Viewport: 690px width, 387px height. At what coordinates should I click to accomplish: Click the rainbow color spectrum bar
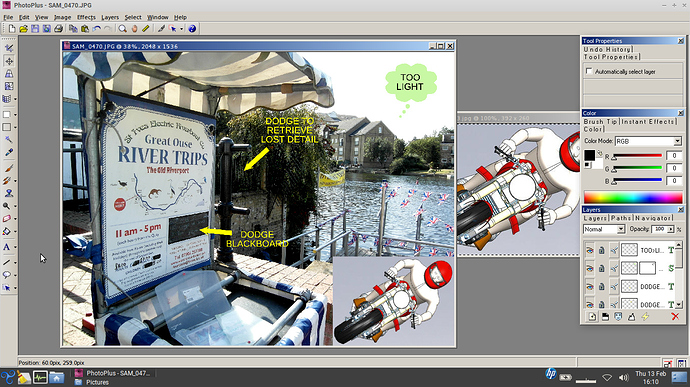[633, 197]
